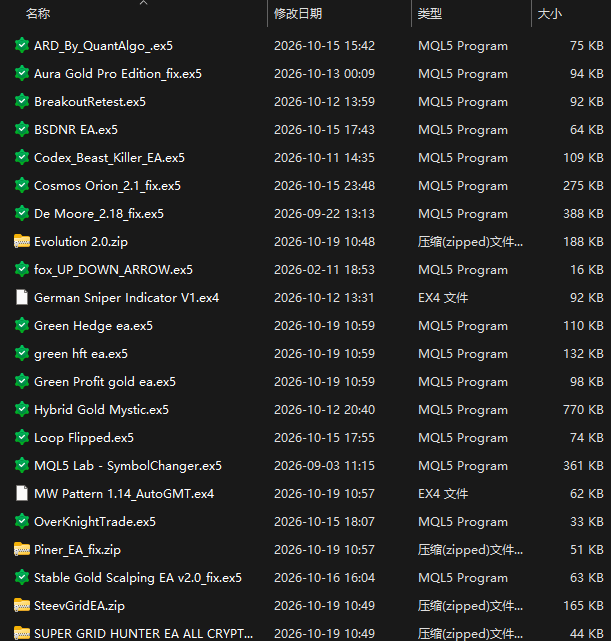The height and width of the screenshot is (641, 611).
Task: Click the ARD_By_QuantAlgo_.ex5 file icon
Action: [x=22, y=45]
